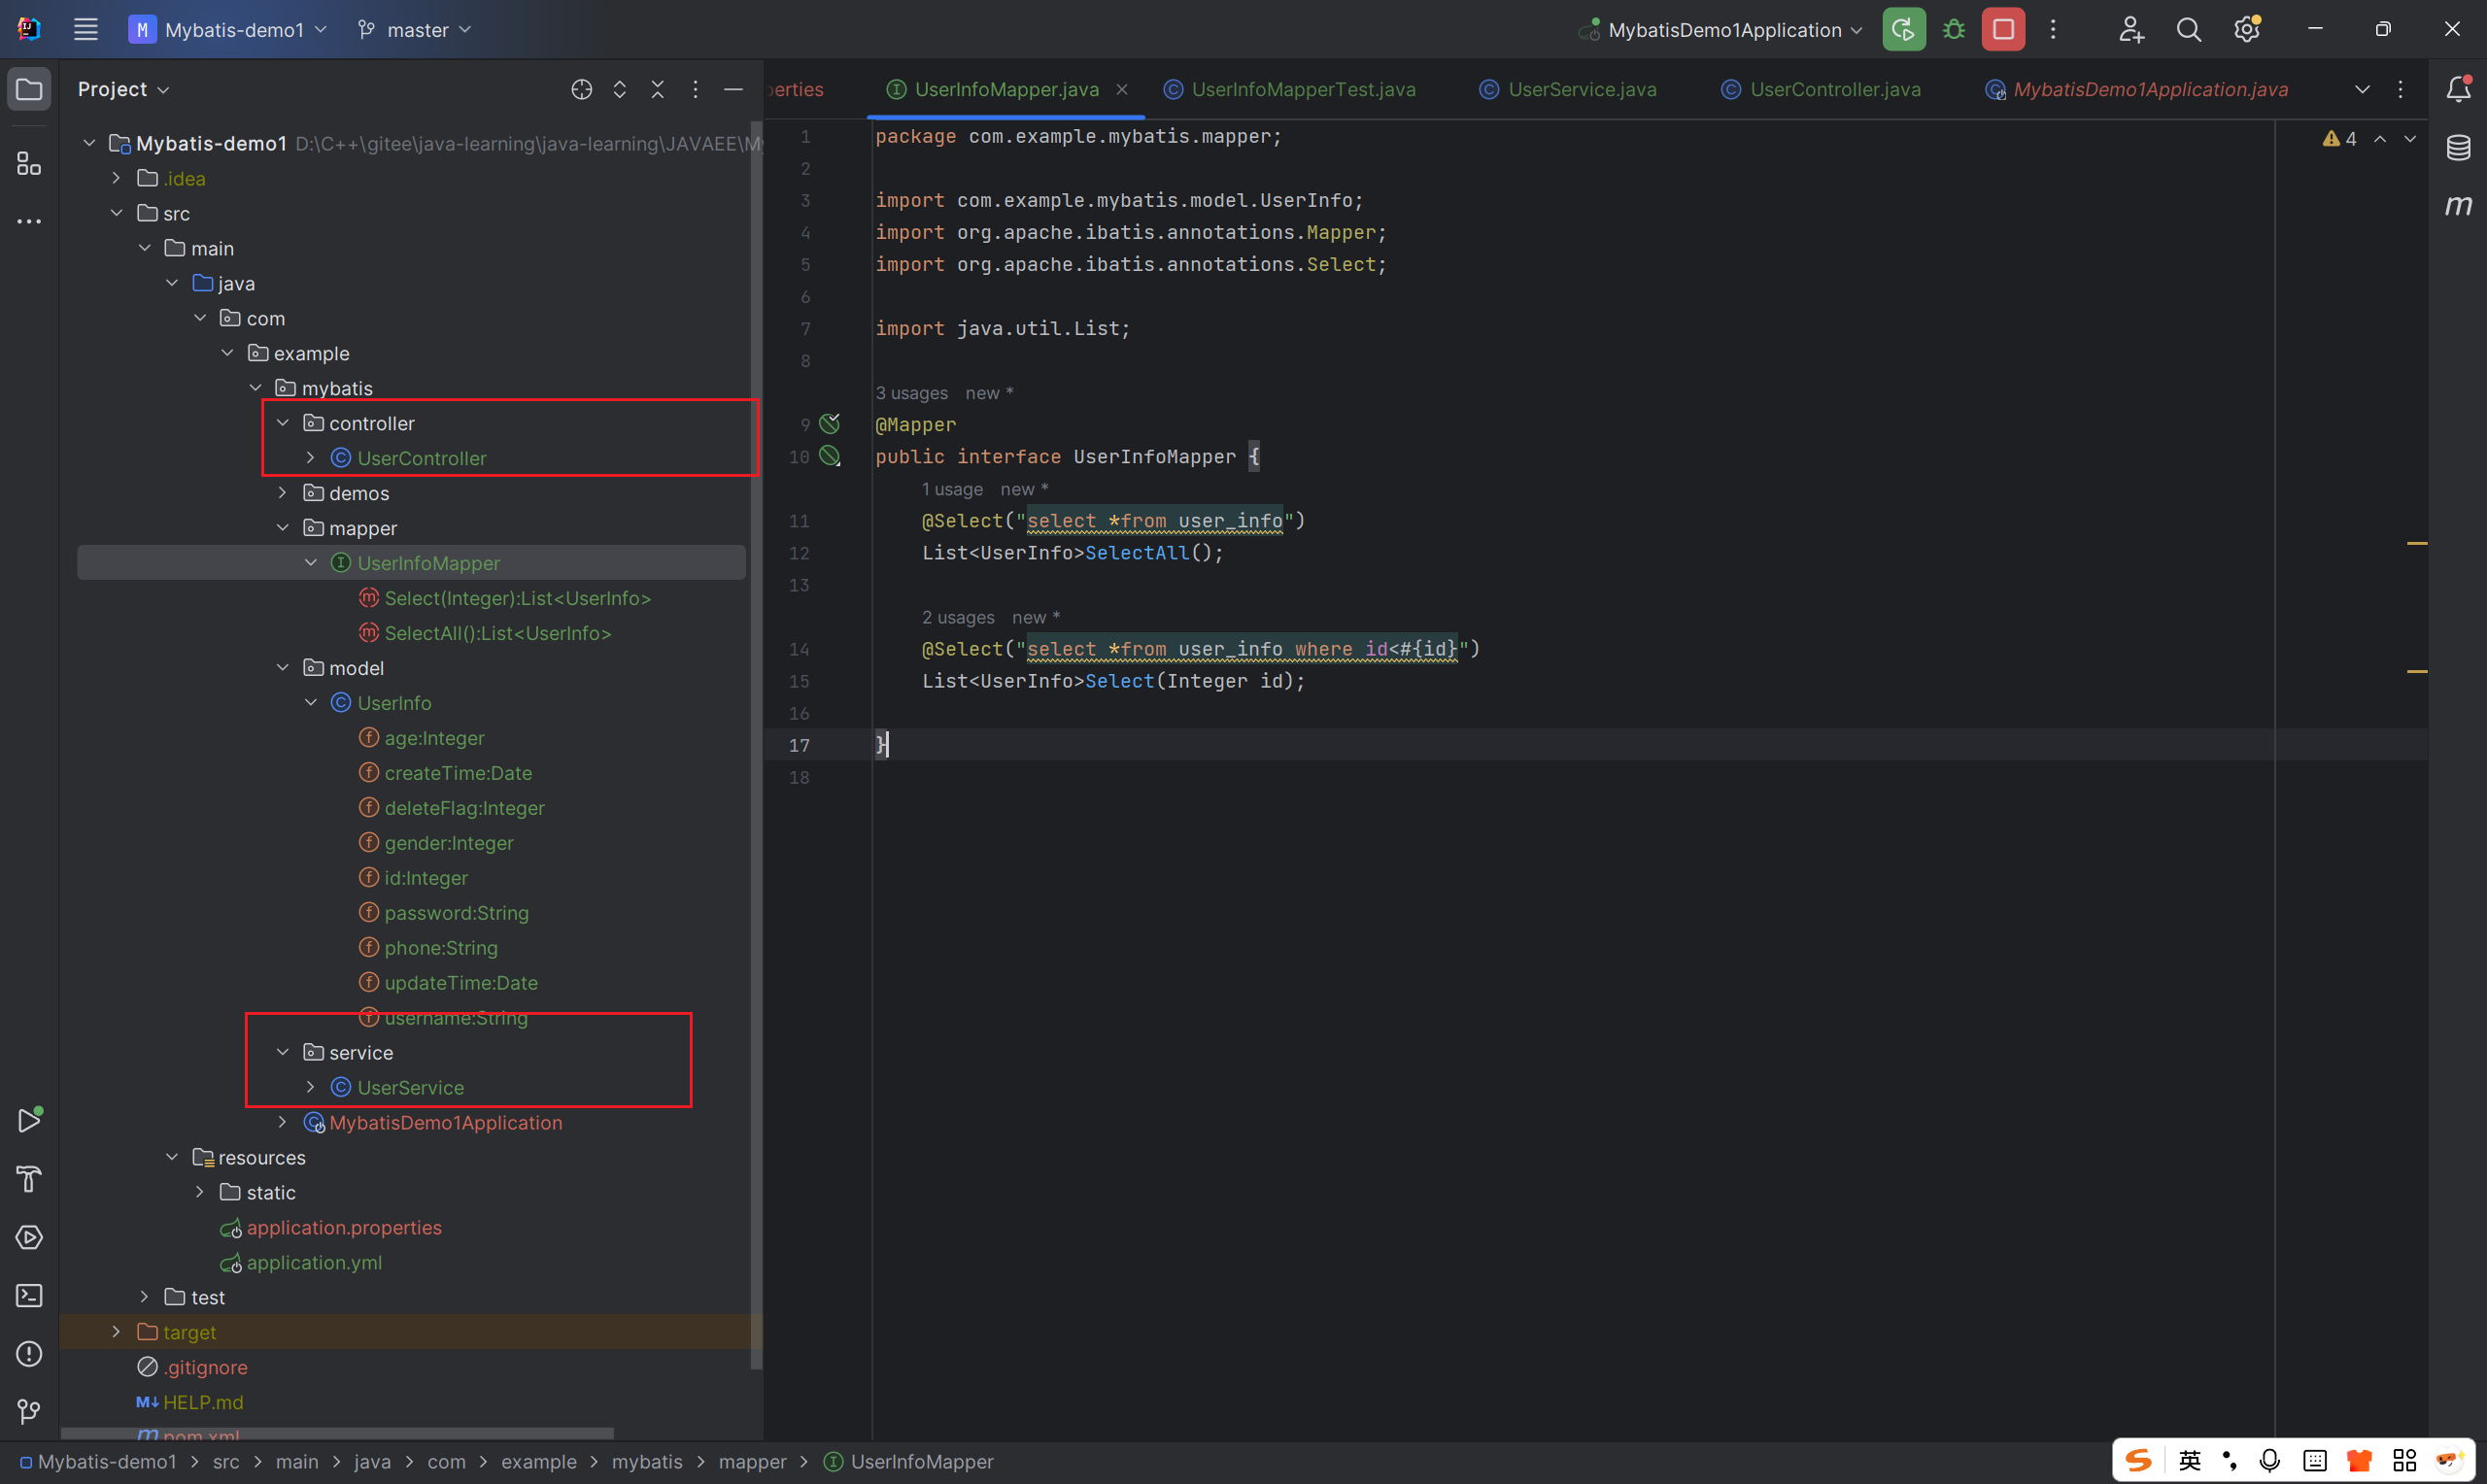Collapse the mapper package
Screen dimensions: 2487x1484
pos(283,528)
